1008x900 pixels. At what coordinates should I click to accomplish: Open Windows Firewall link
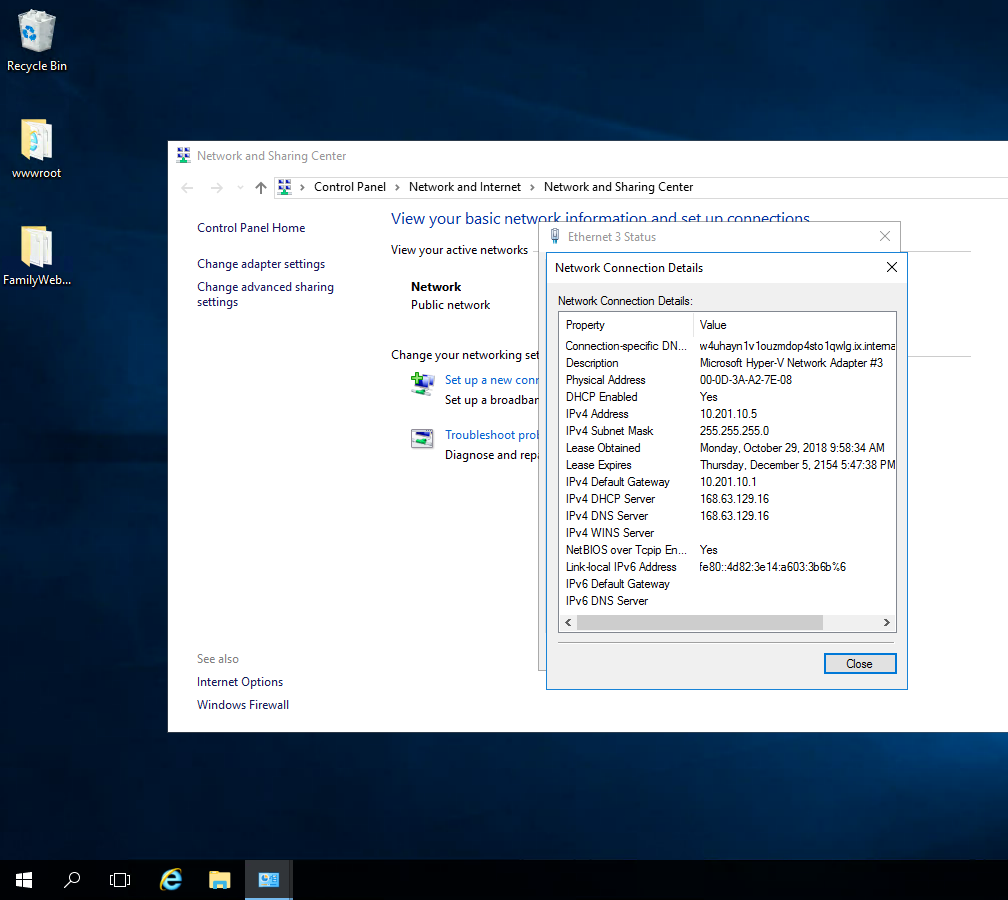[x=243, y=705]
